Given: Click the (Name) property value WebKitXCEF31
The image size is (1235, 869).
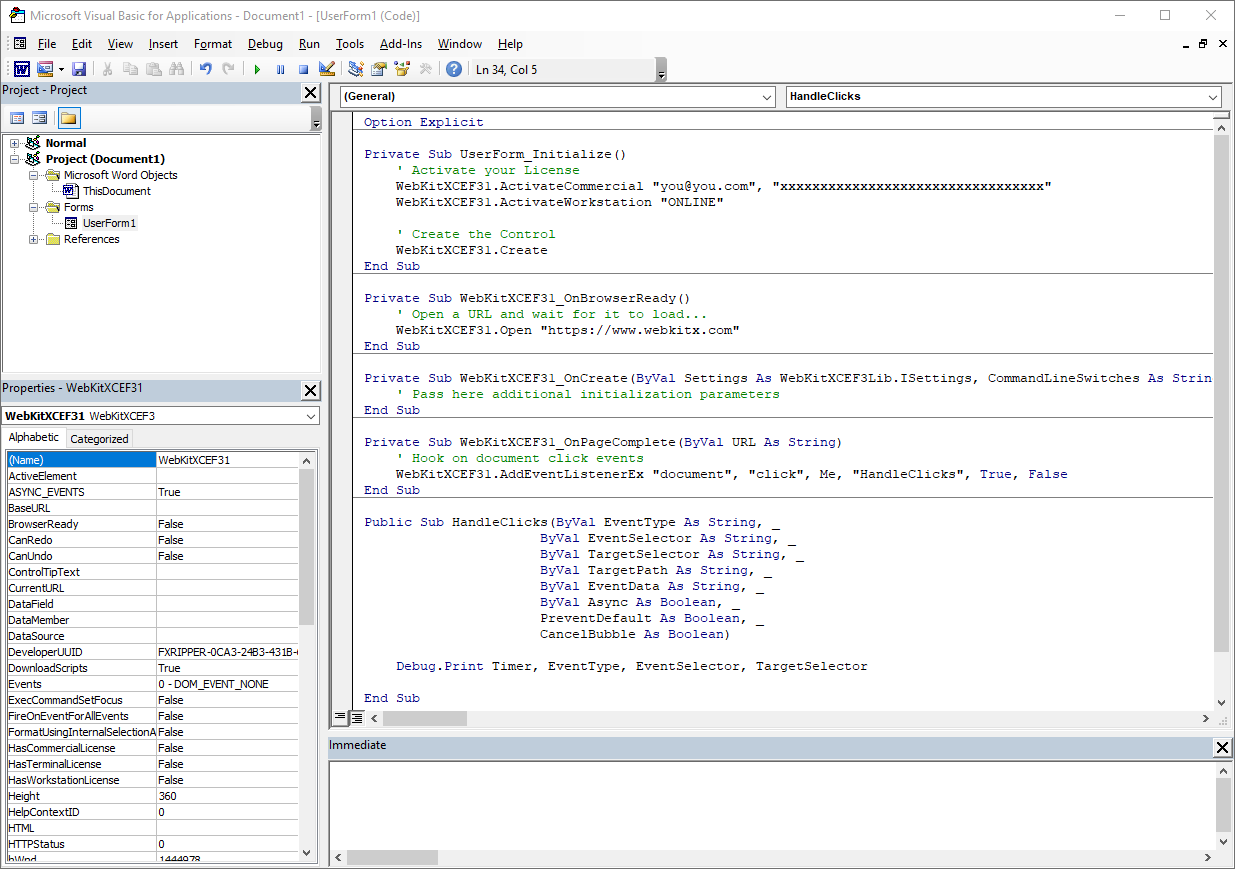Looking at the screenshot, I should (x=227, y=460).
